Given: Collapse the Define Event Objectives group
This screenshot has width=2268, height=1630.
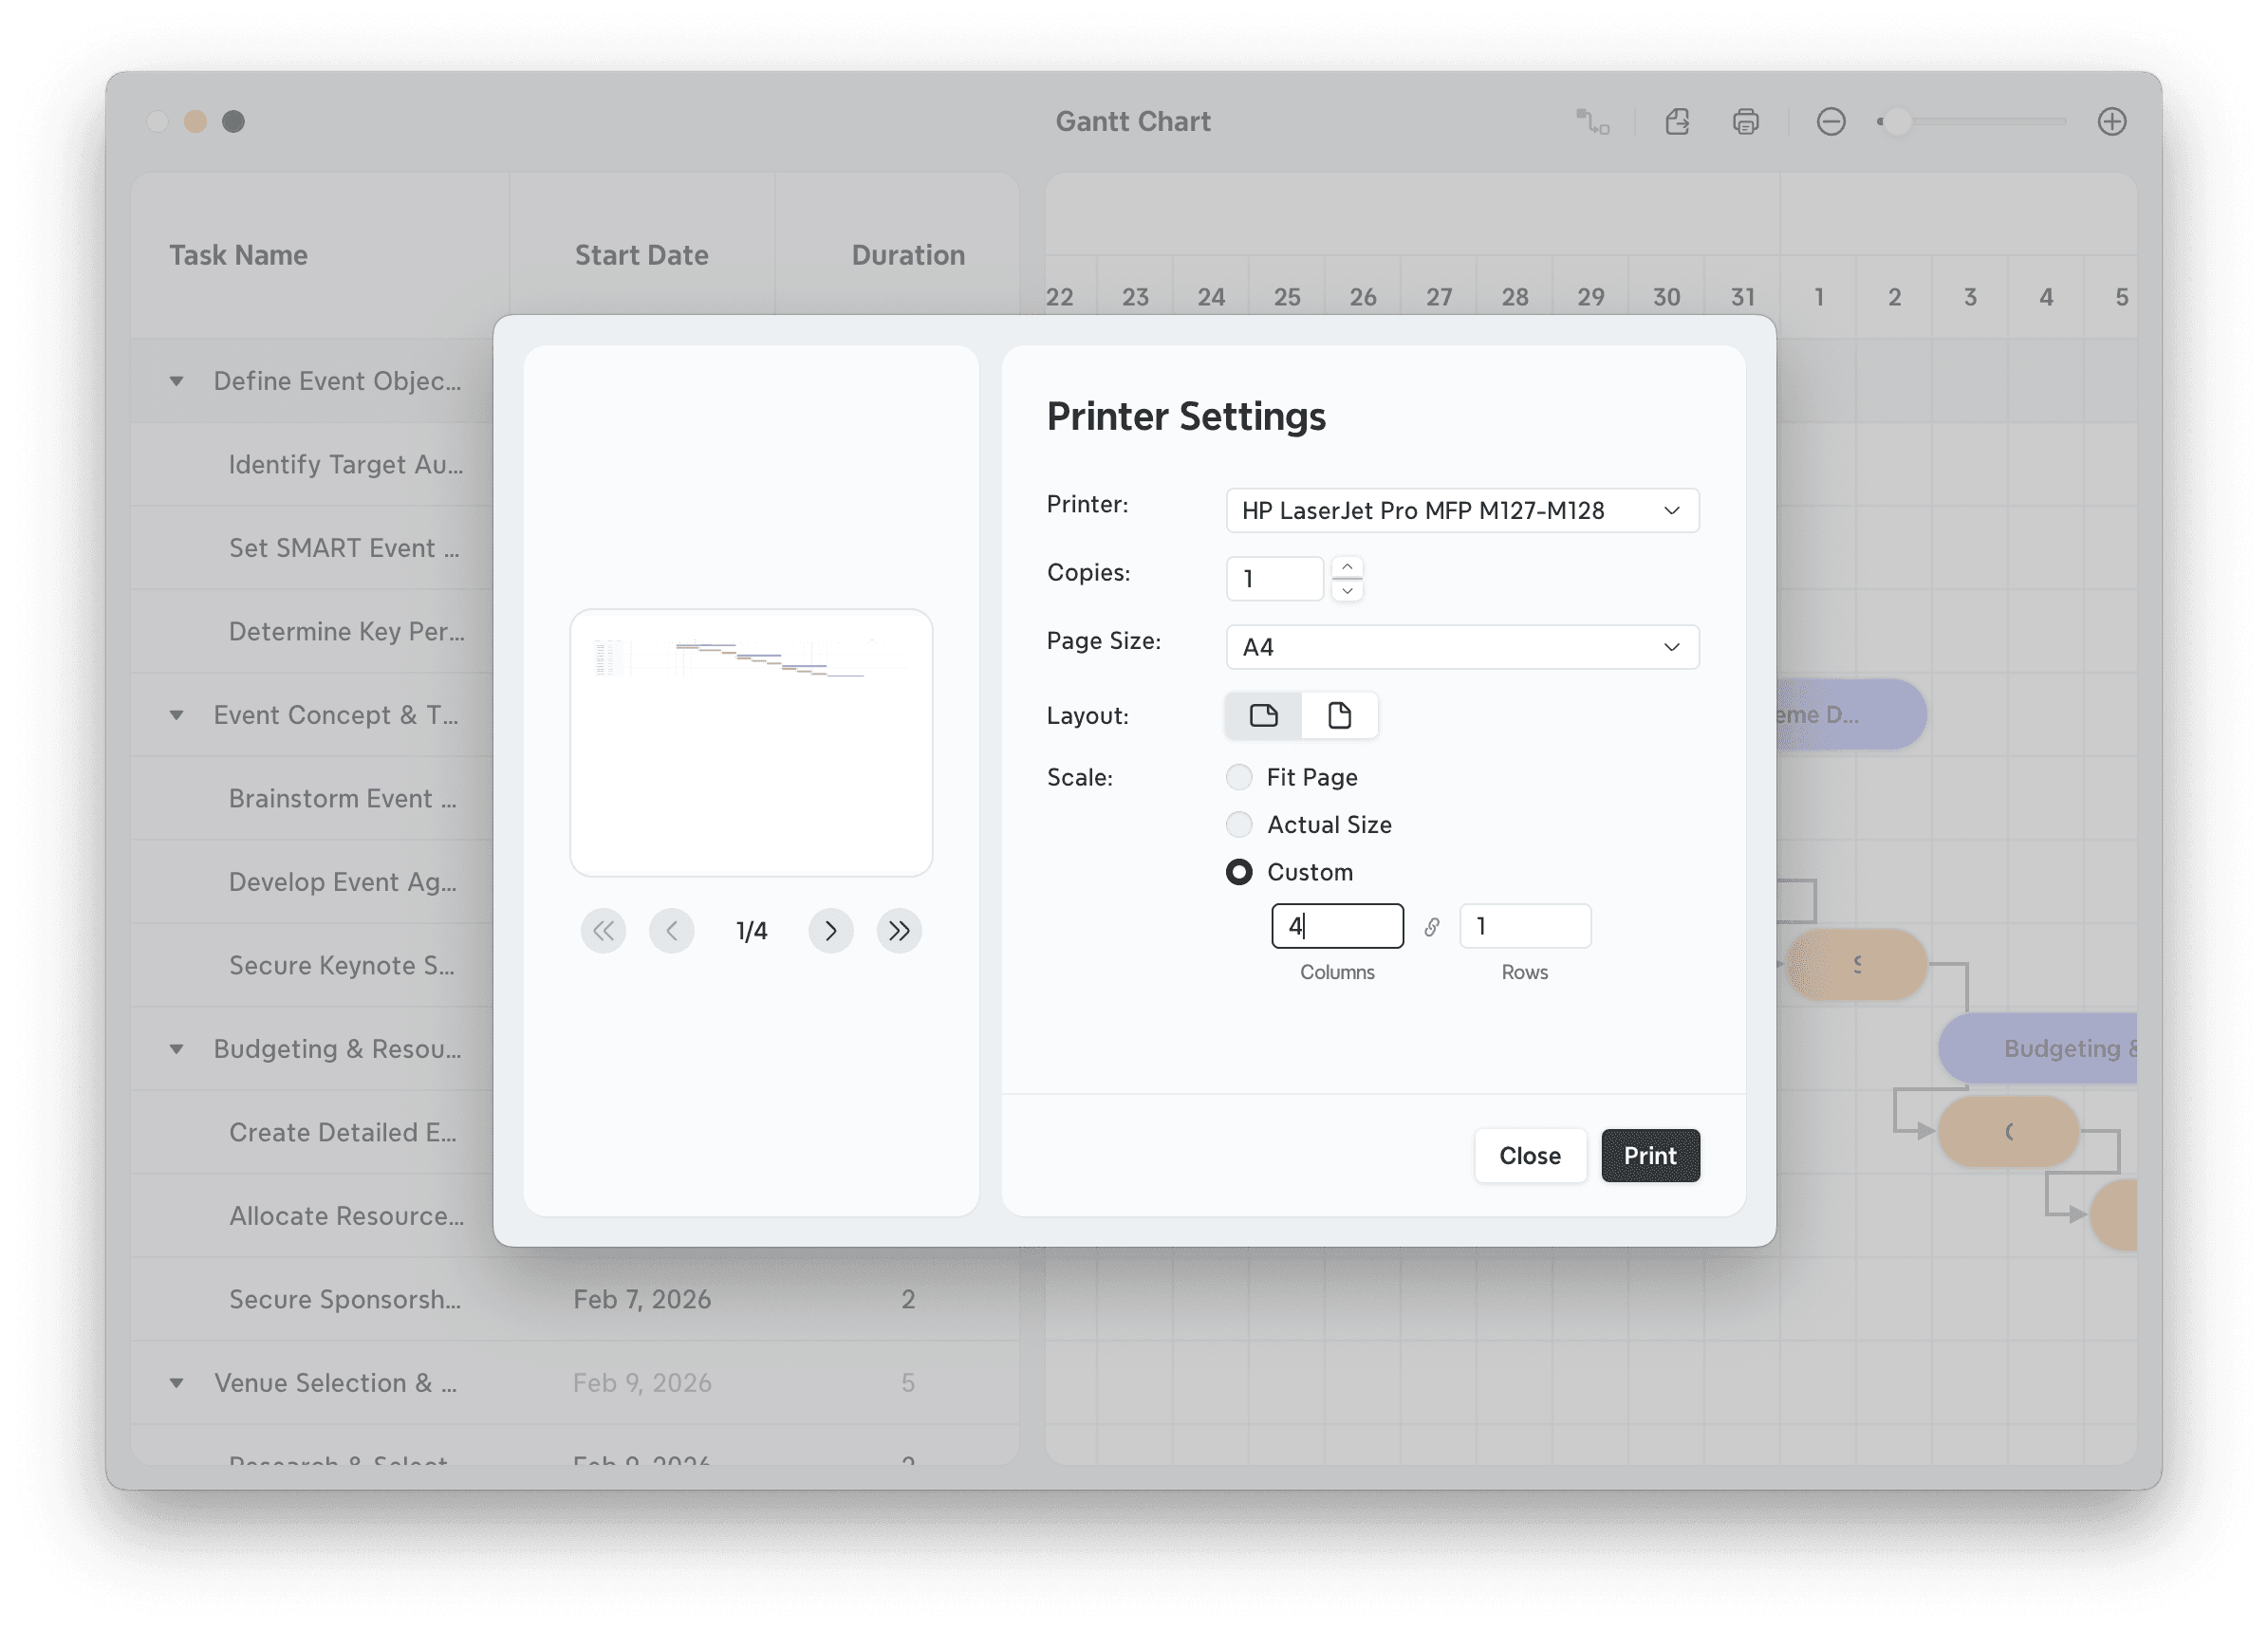Looking at the screenshot, I should 176,381.
